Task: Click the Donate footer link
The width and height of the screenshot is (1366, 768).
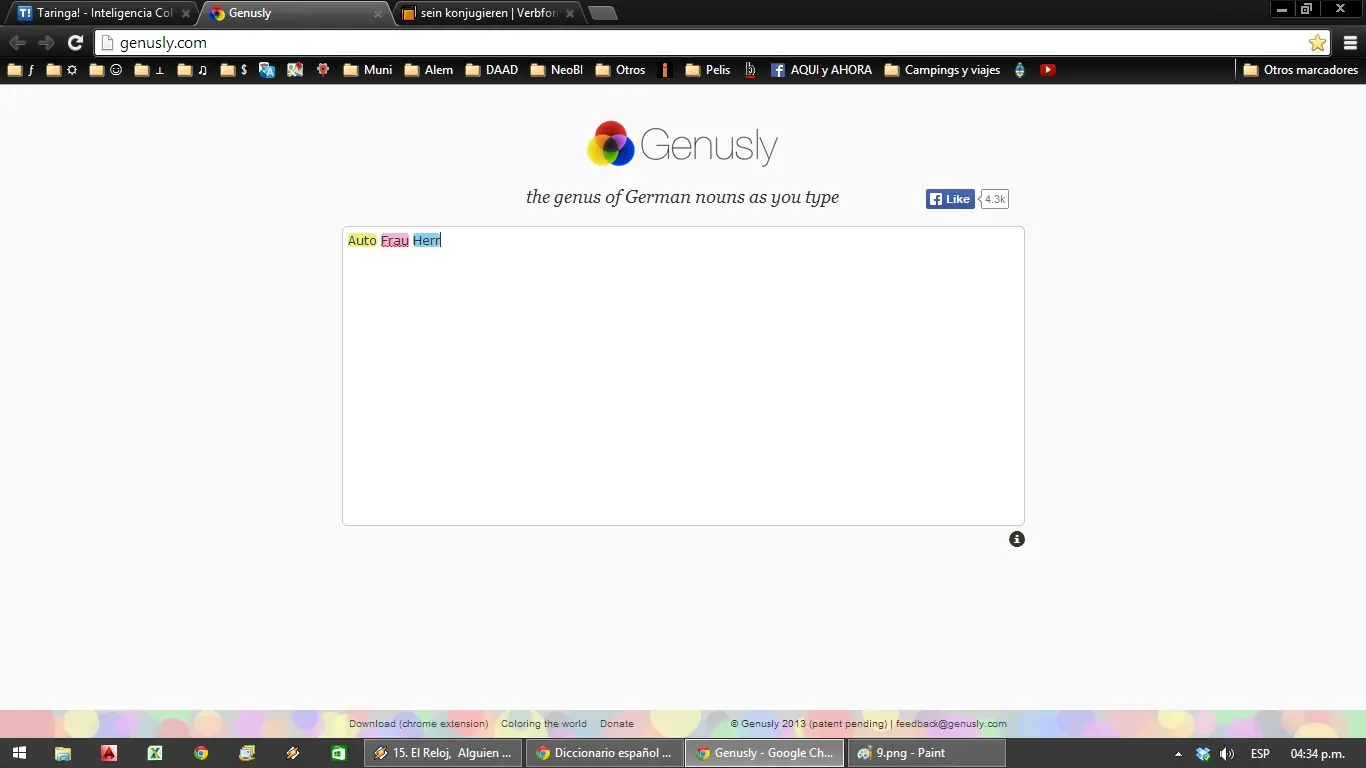Action: pyautogui.click(x=617, y=724)
